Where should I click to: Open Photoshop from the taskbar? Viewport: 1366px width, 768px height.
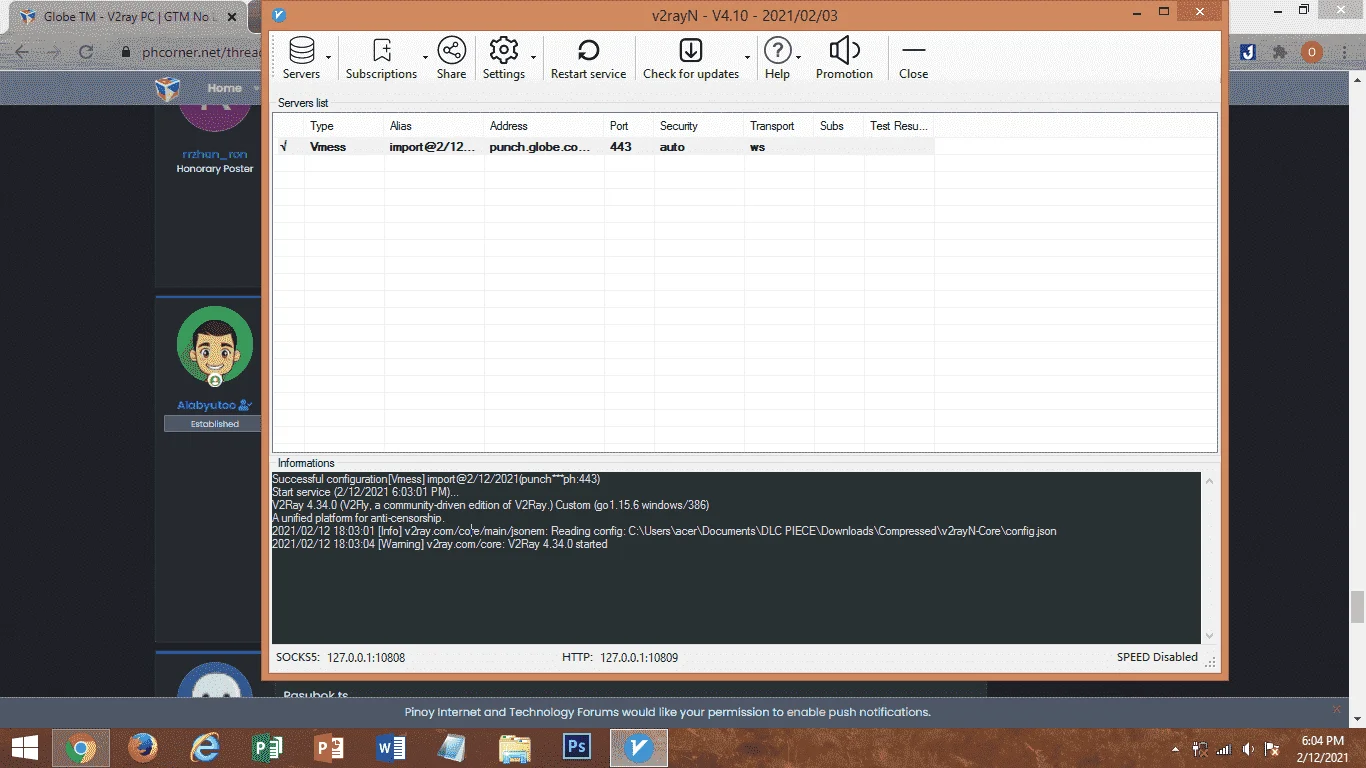(x=577, y=748)
